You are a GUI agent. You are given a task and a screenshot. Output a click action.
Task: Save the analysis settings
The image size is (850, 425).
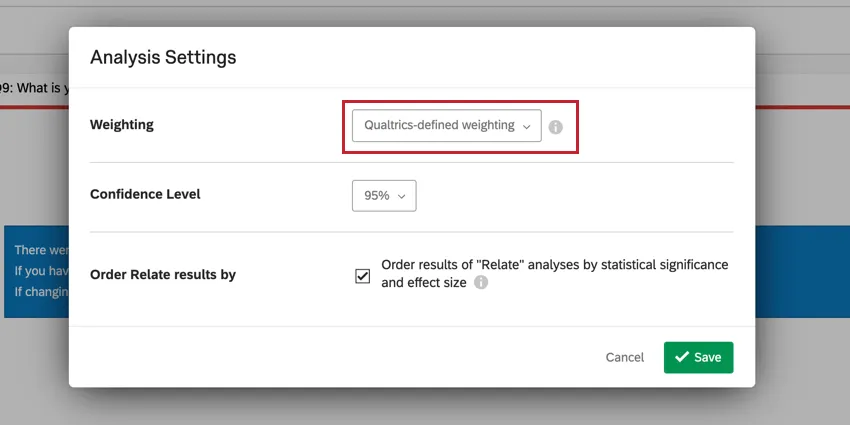(698, 357)
